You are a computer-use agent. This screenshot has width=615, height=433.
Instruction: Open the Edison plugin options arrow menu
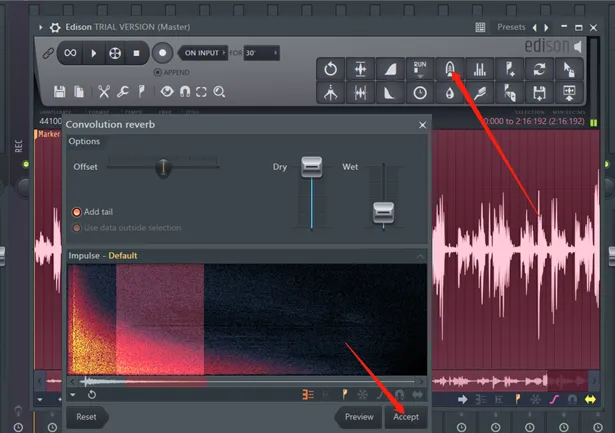(40, 27)
